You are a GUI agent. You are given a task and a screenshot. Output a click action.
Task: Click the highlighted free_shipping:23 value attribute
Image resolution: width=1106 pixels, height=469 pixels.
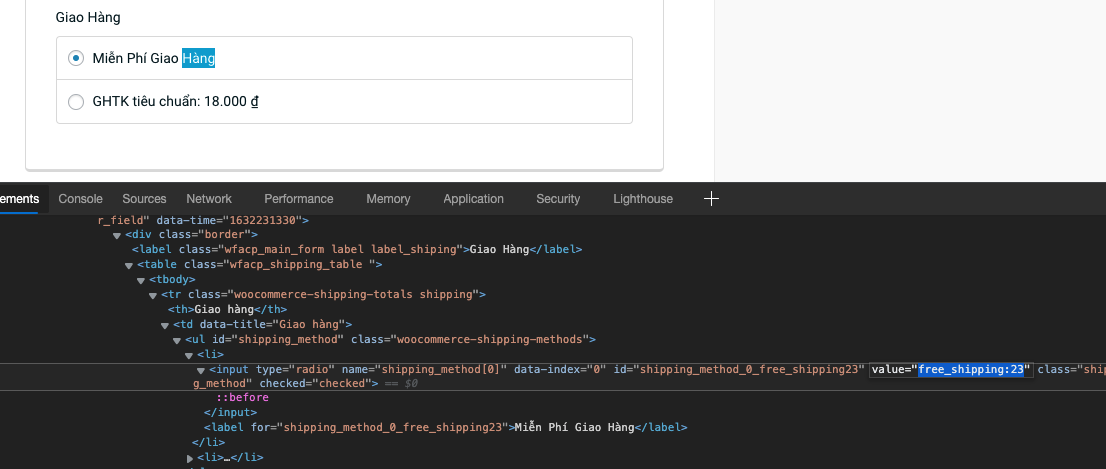pyautogui.click(x=972, y=370)
